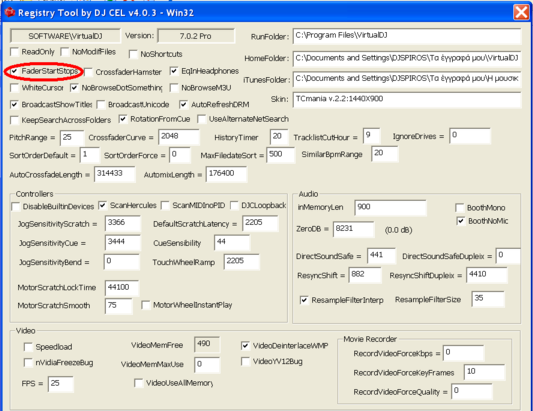Click the SortOrderForce field
Image resolution: width=533 pixels, height=411 pixels.
(x=179, y=155)
